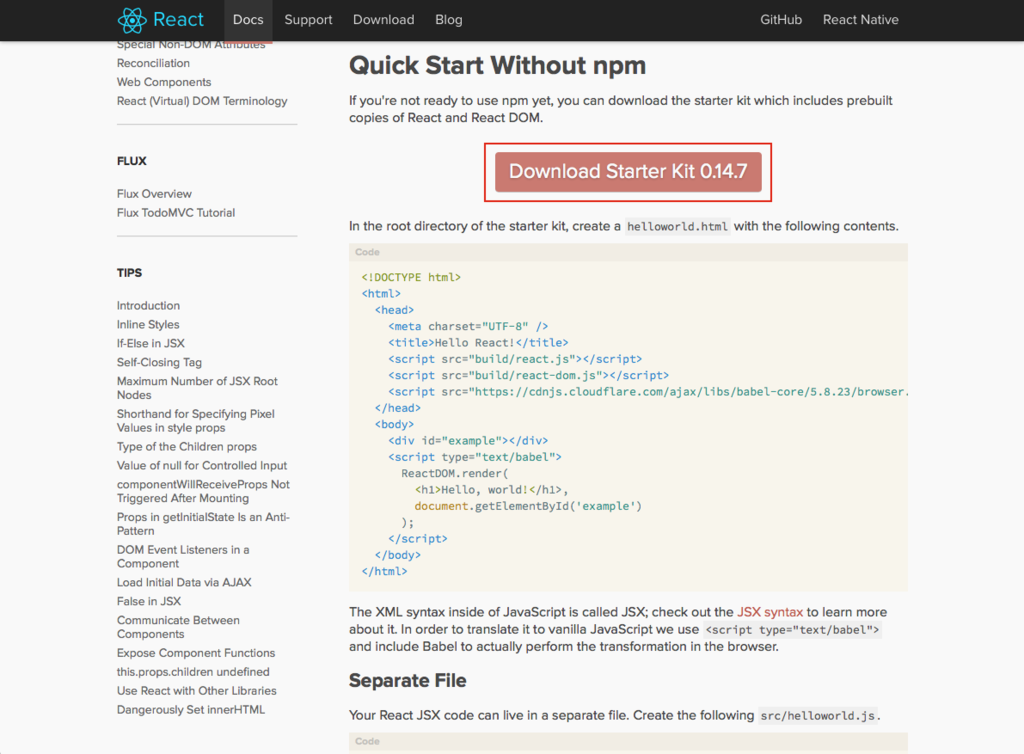Open this.props.children undefined tip

pyautogui.click(x=193, y=672)
